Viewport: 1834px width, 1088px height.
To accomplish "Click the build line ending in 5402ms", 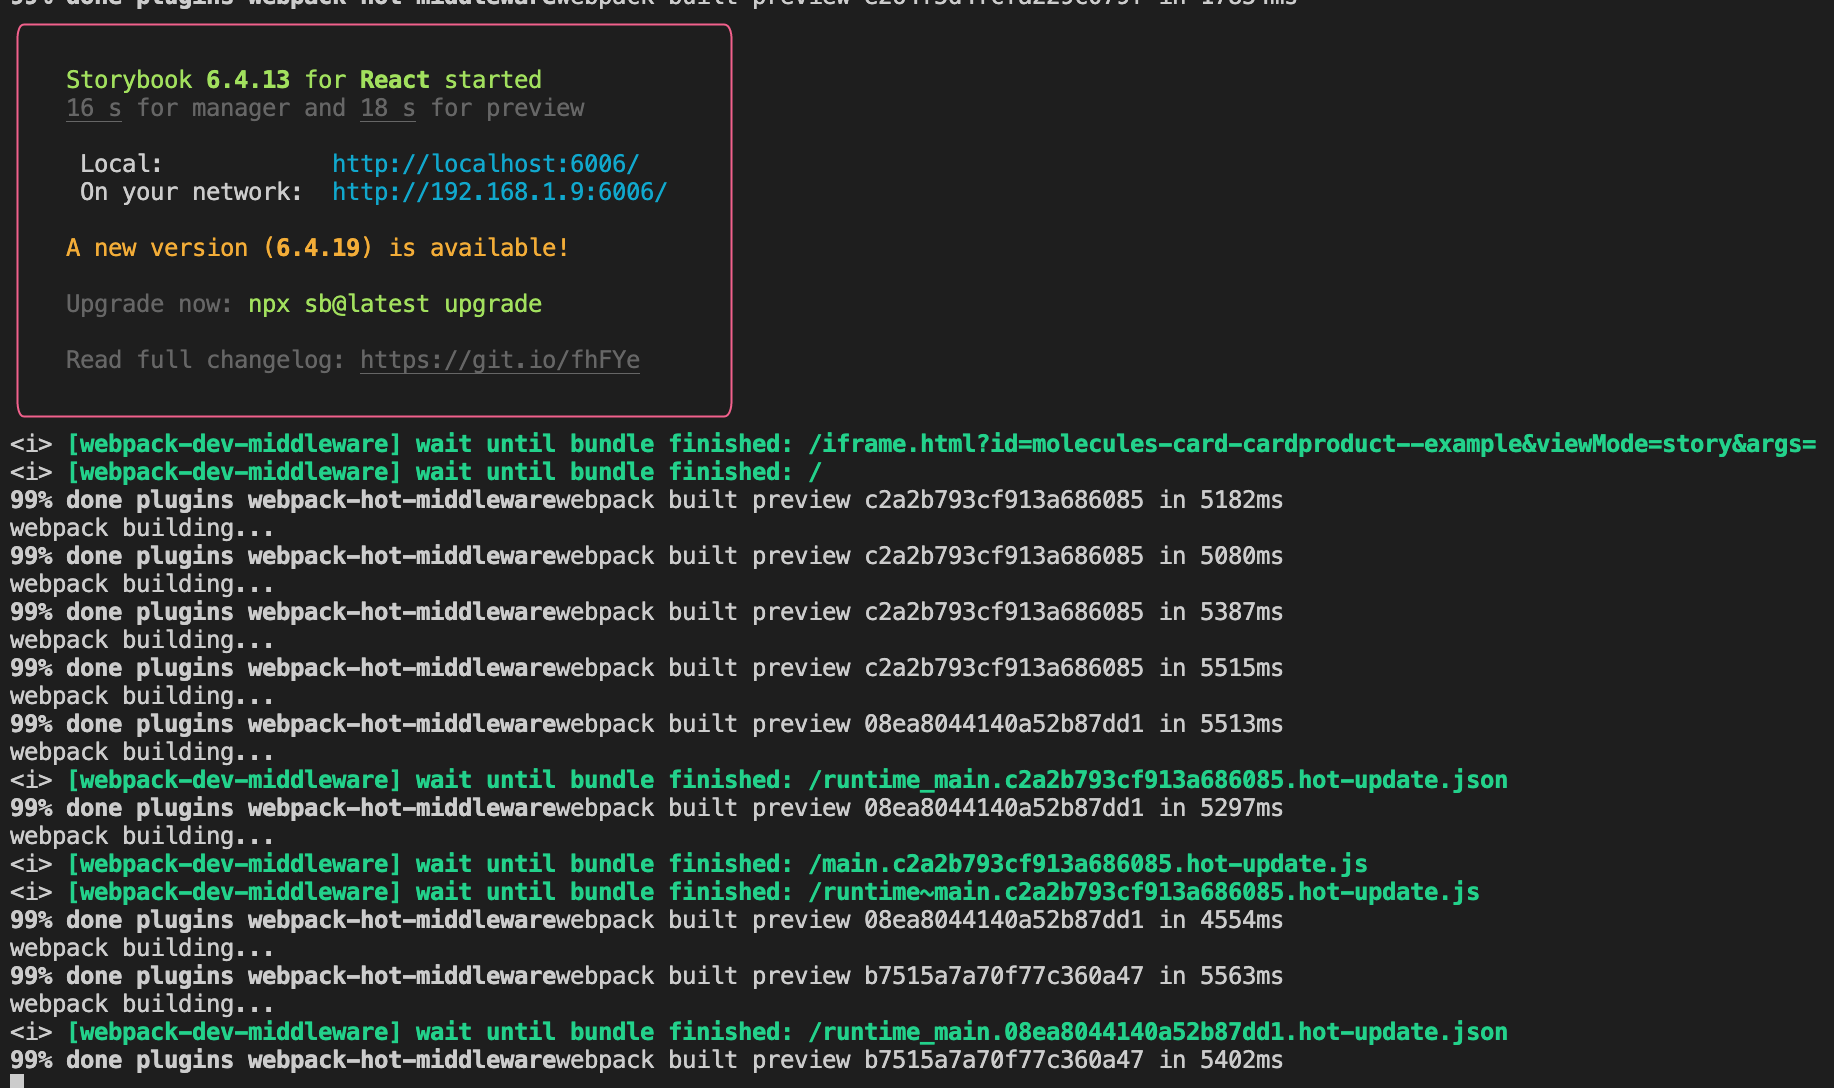I will pos(646,1059).
